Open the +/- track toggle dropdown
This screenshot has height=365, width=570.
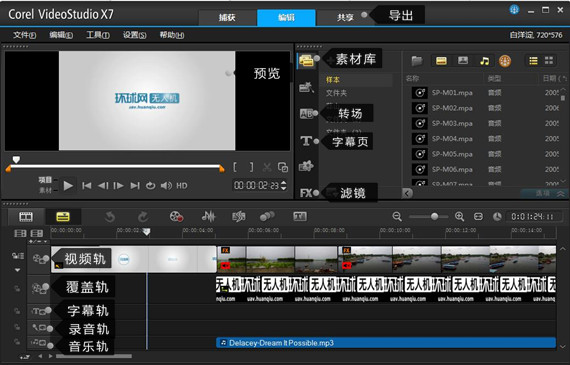tap(38, 241)
